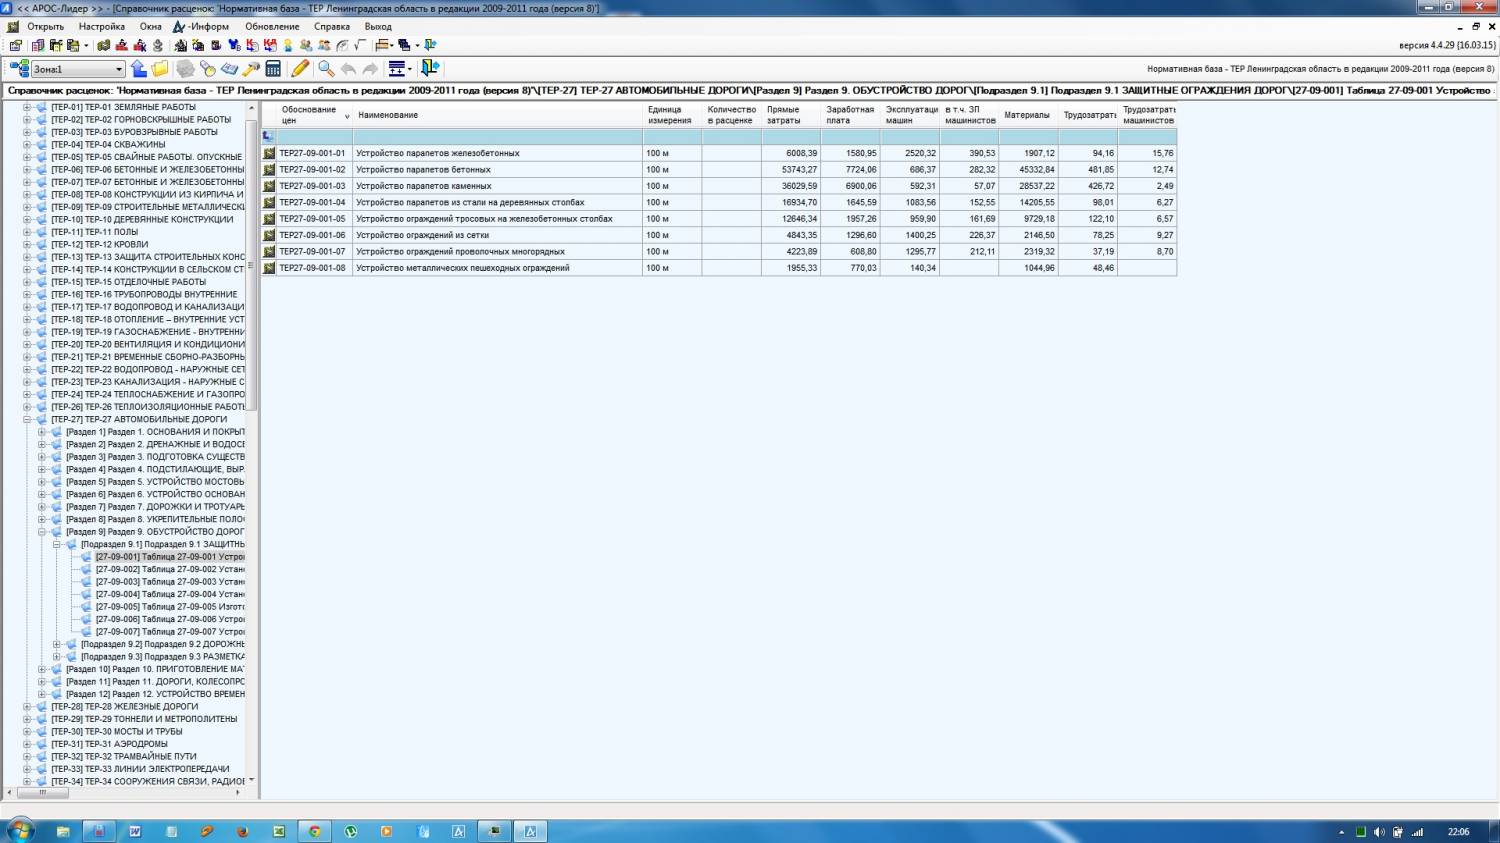This screenshot has width=1500, height=843.
Task: Click the flashlight icon in the toolbar
Action: 207,69
